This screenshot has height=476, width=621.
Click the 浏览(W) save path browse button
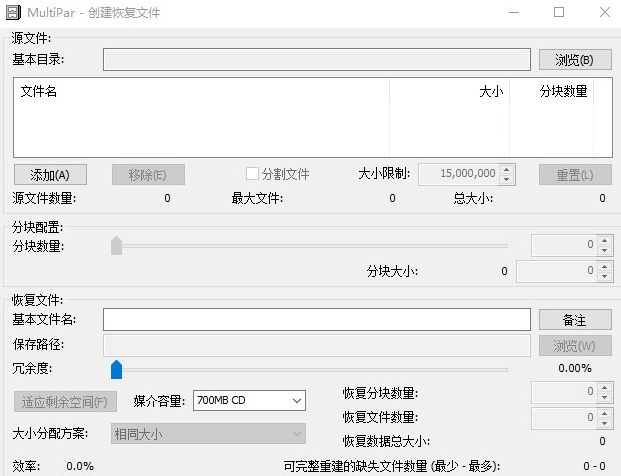tap(575, 346)
